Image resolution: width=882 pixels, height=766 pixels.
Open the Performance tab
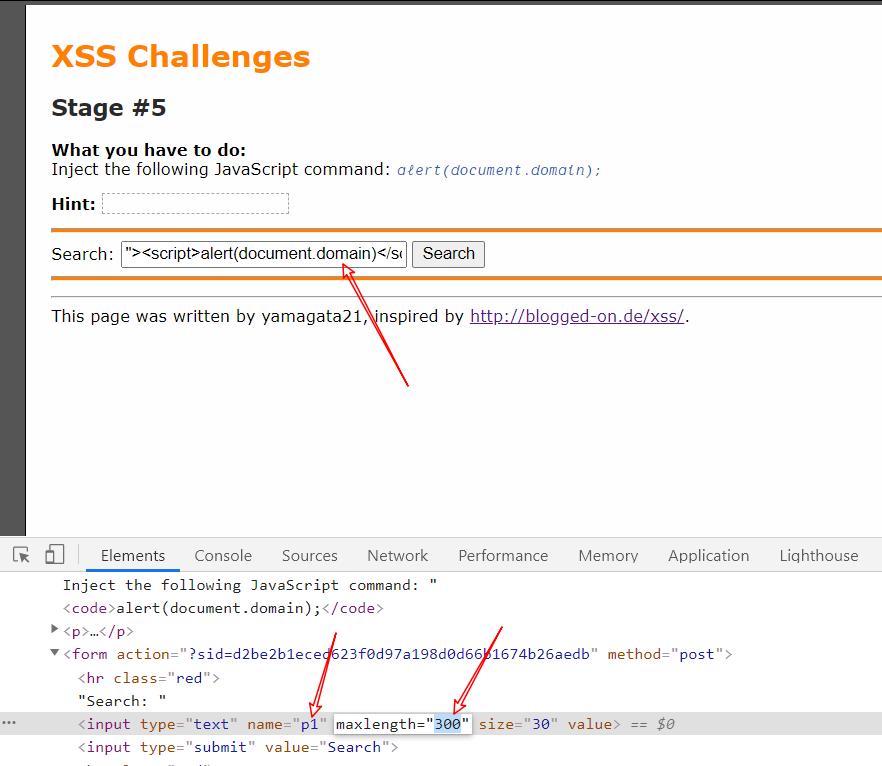503,556
